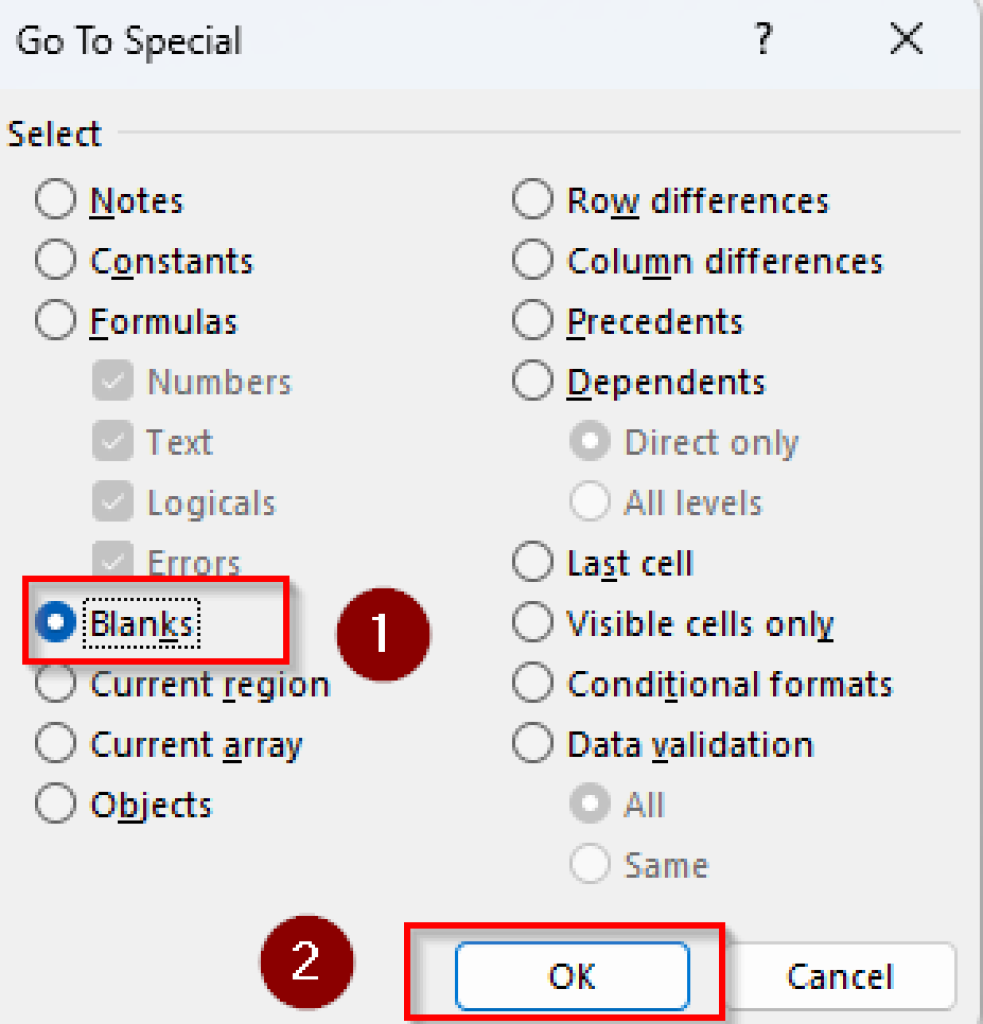Select Visible cells only
Image resolution: width=983 pixels, height=1024 pixels.
[x=532, y=622]
